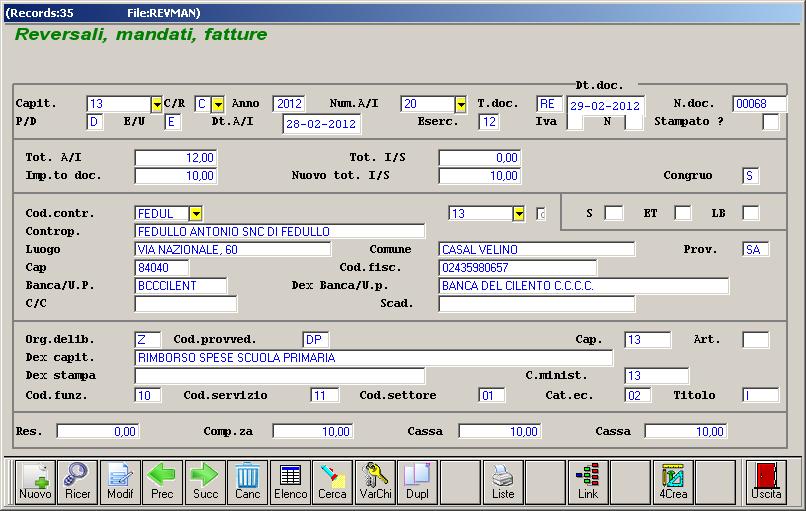806x511 pixels.
Task: Click the Tot. I/S field 0,00
Action: tap(480, 158)
